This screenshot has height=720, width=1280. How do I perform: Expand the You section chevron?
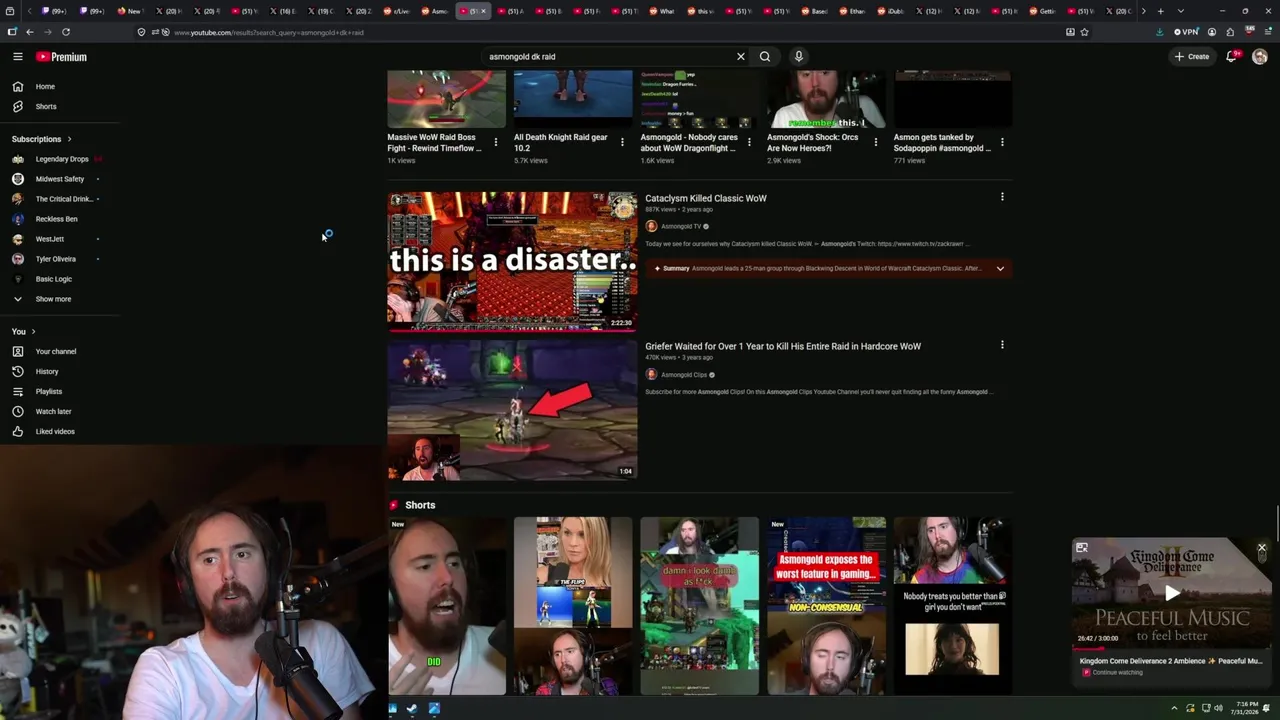tap(33, 332)
